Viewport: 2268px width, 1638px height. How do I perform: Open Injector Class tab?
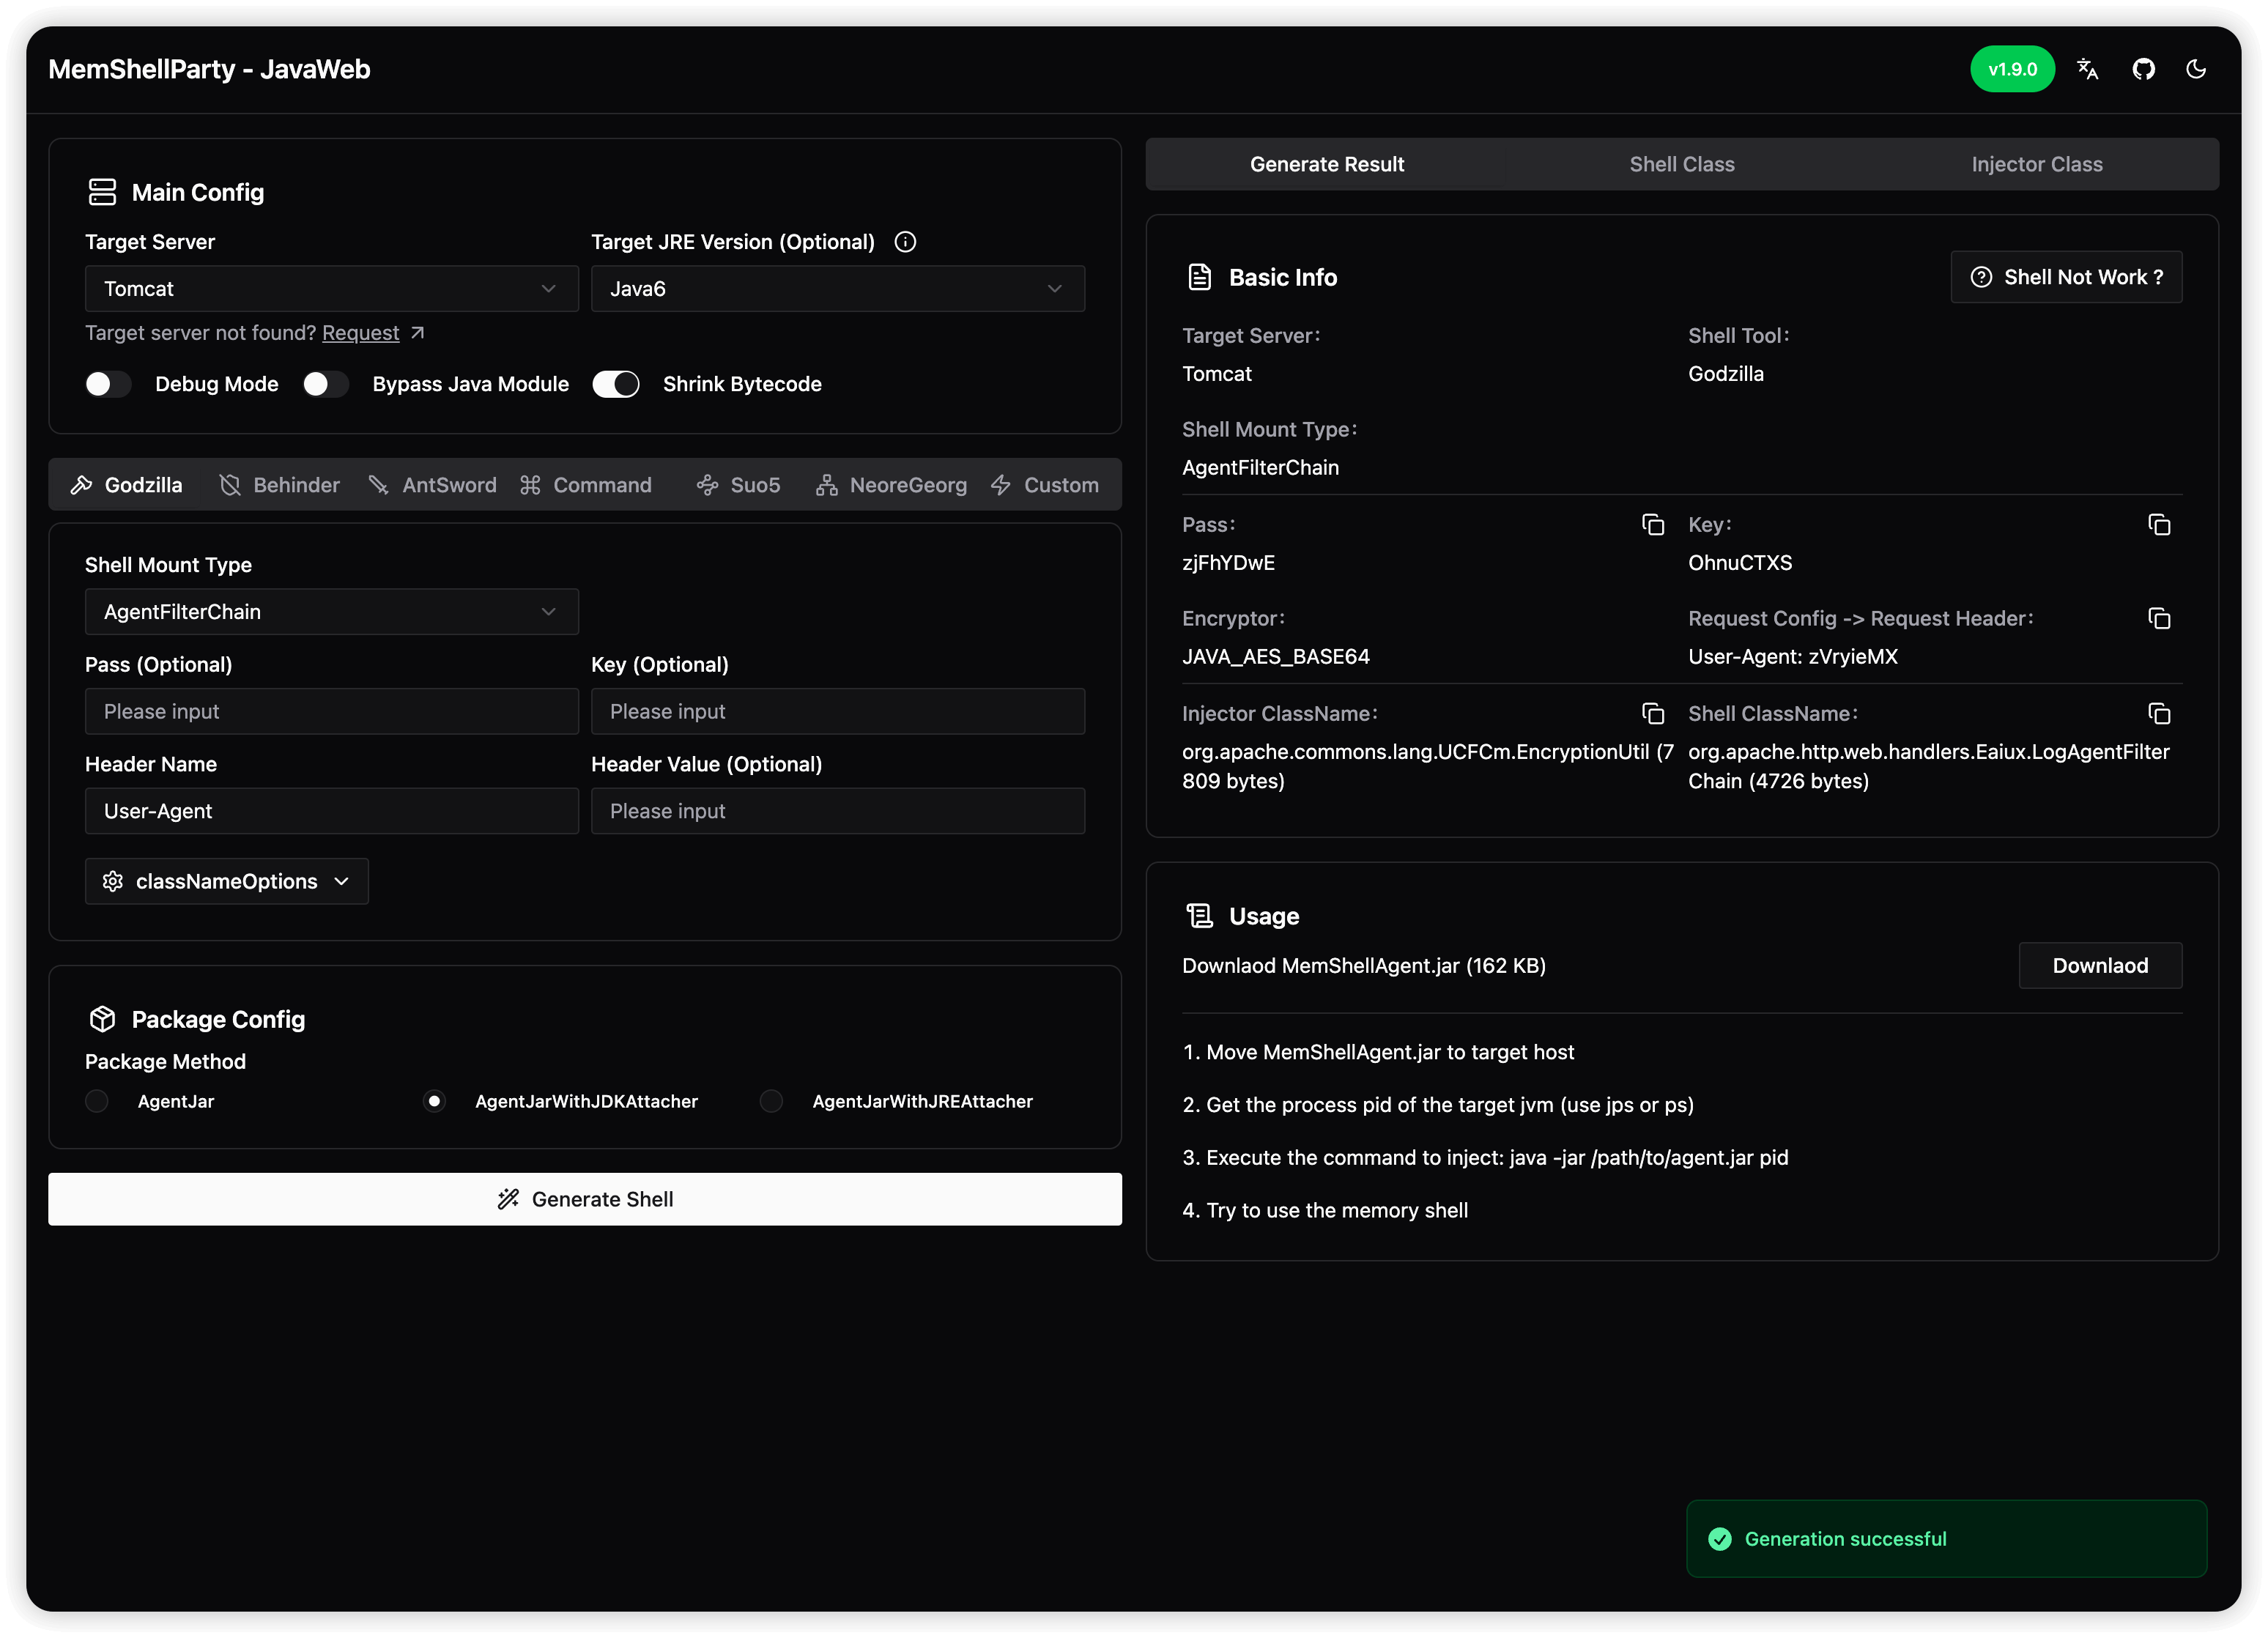pyautogui.click(x=2037, y=164)
